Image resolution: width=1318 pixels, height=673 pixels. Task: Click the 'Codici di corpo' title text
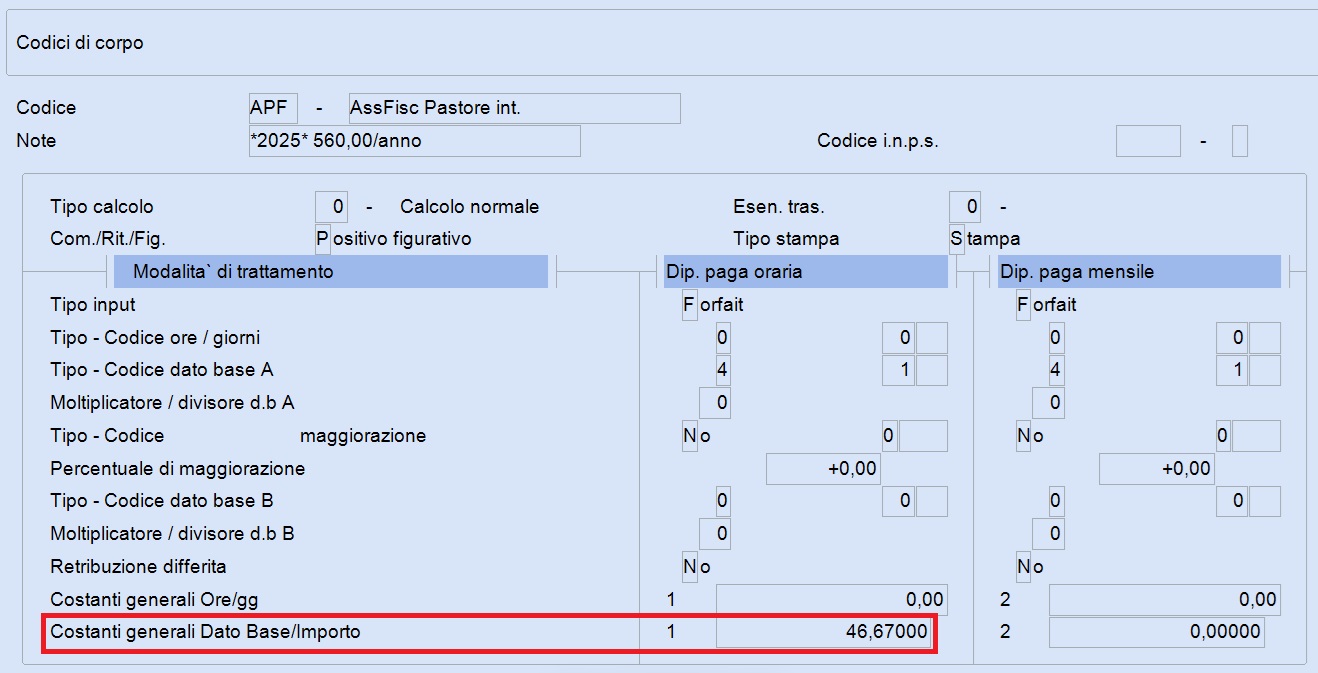[x=80, y=43]
